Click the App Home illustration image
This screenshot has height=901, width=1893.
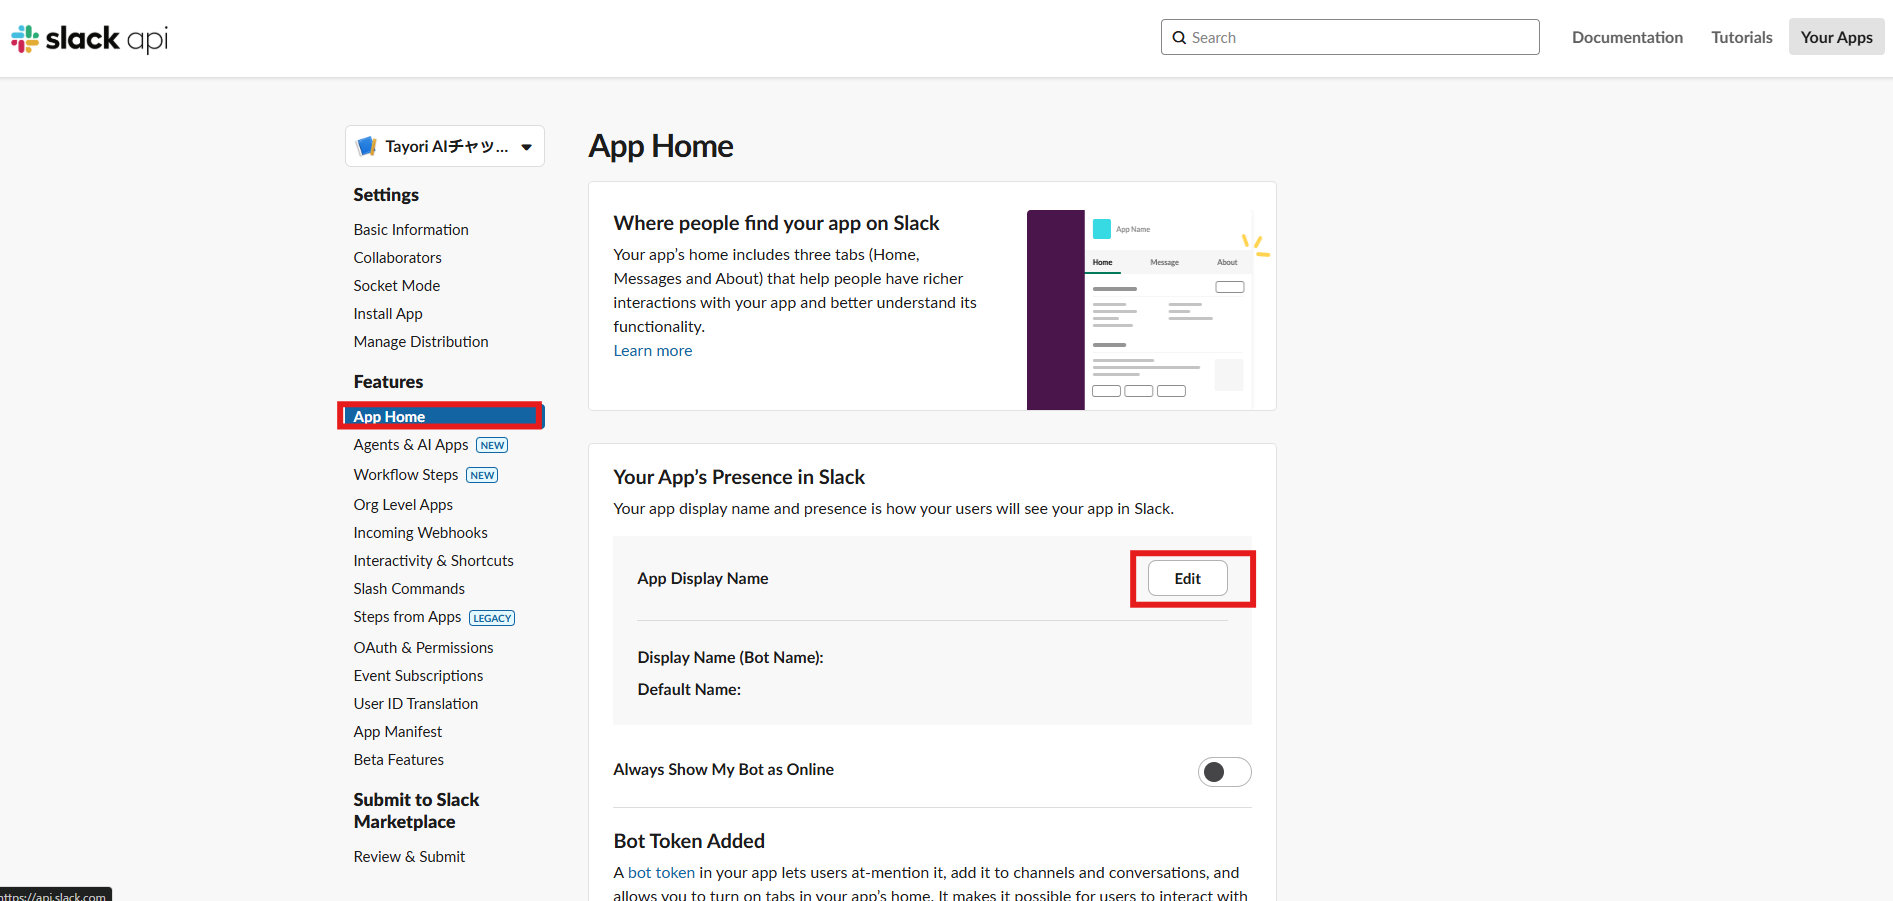point(1139,309)
